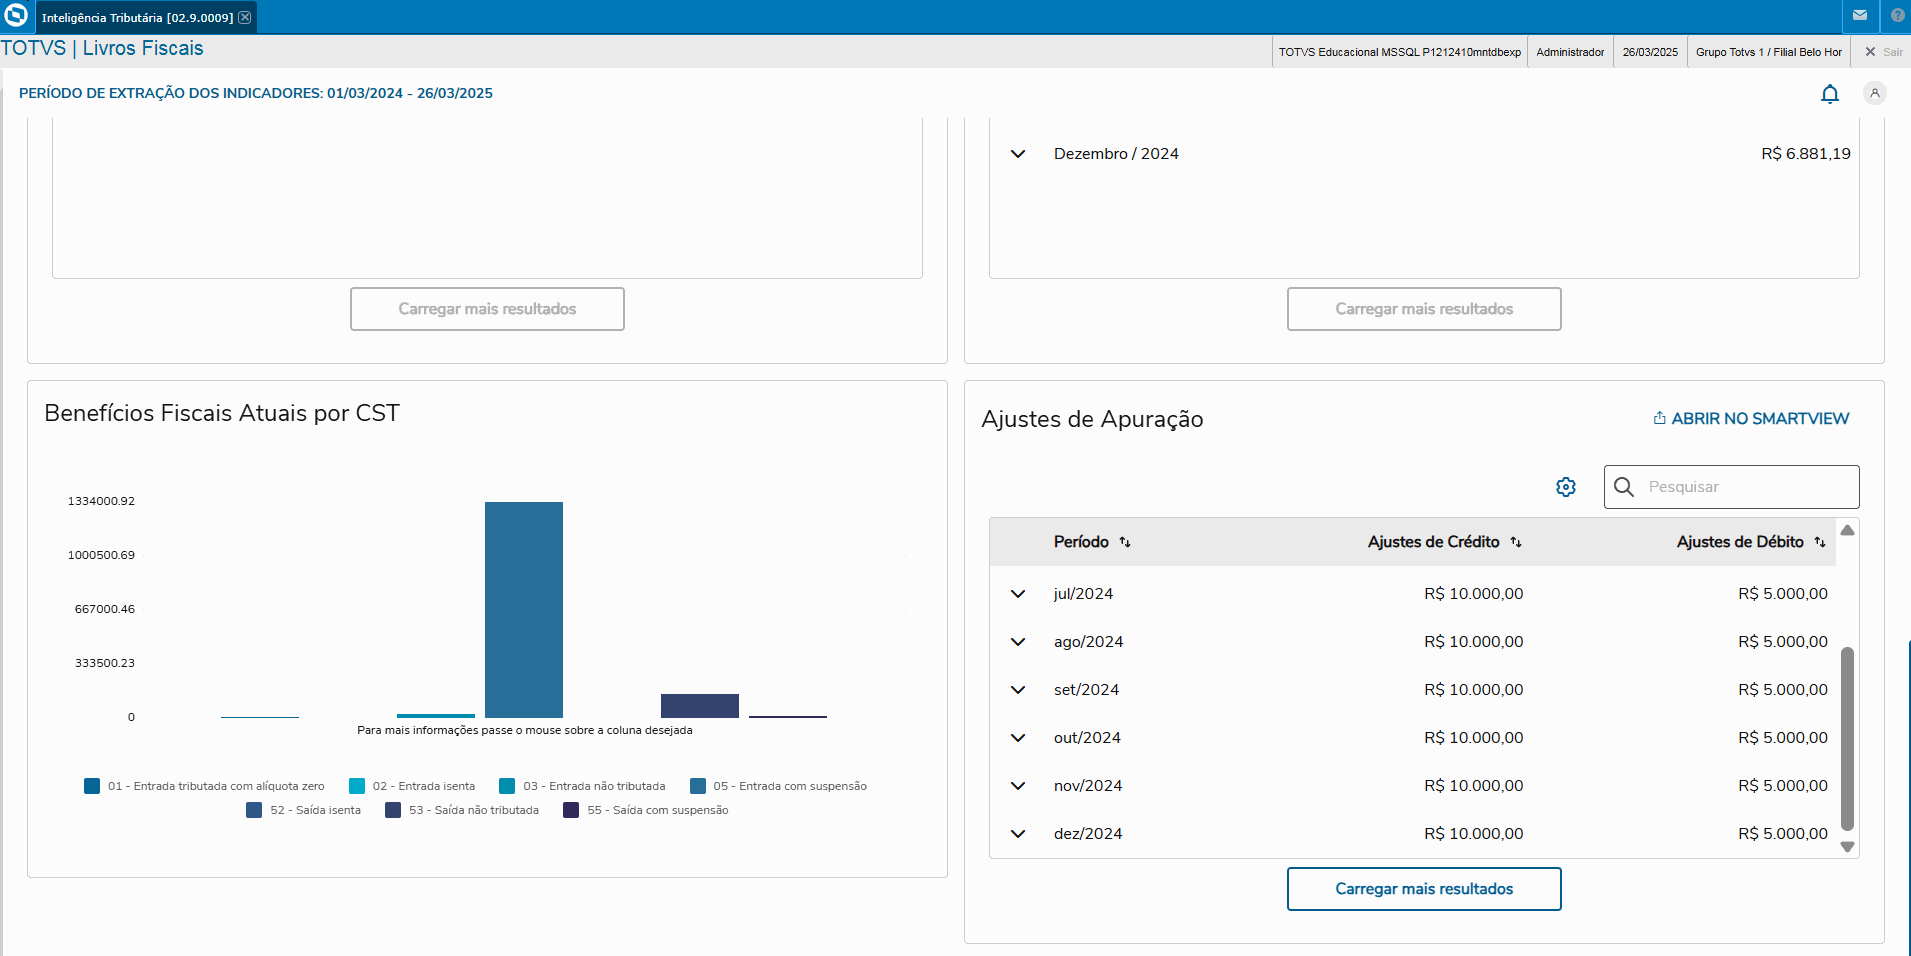This screenshot has height=956, width=1911.
Task: Click the tallest bar in the CST chart
Action: pos(524,610)
